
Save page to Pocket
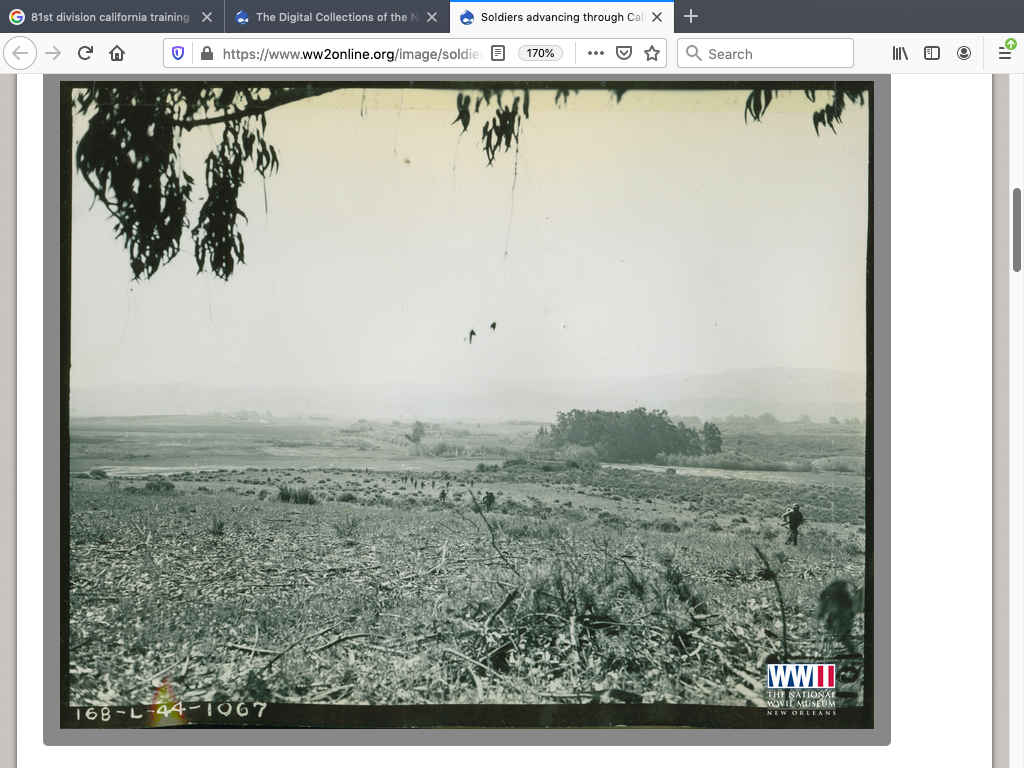click(x=624, y=53)
